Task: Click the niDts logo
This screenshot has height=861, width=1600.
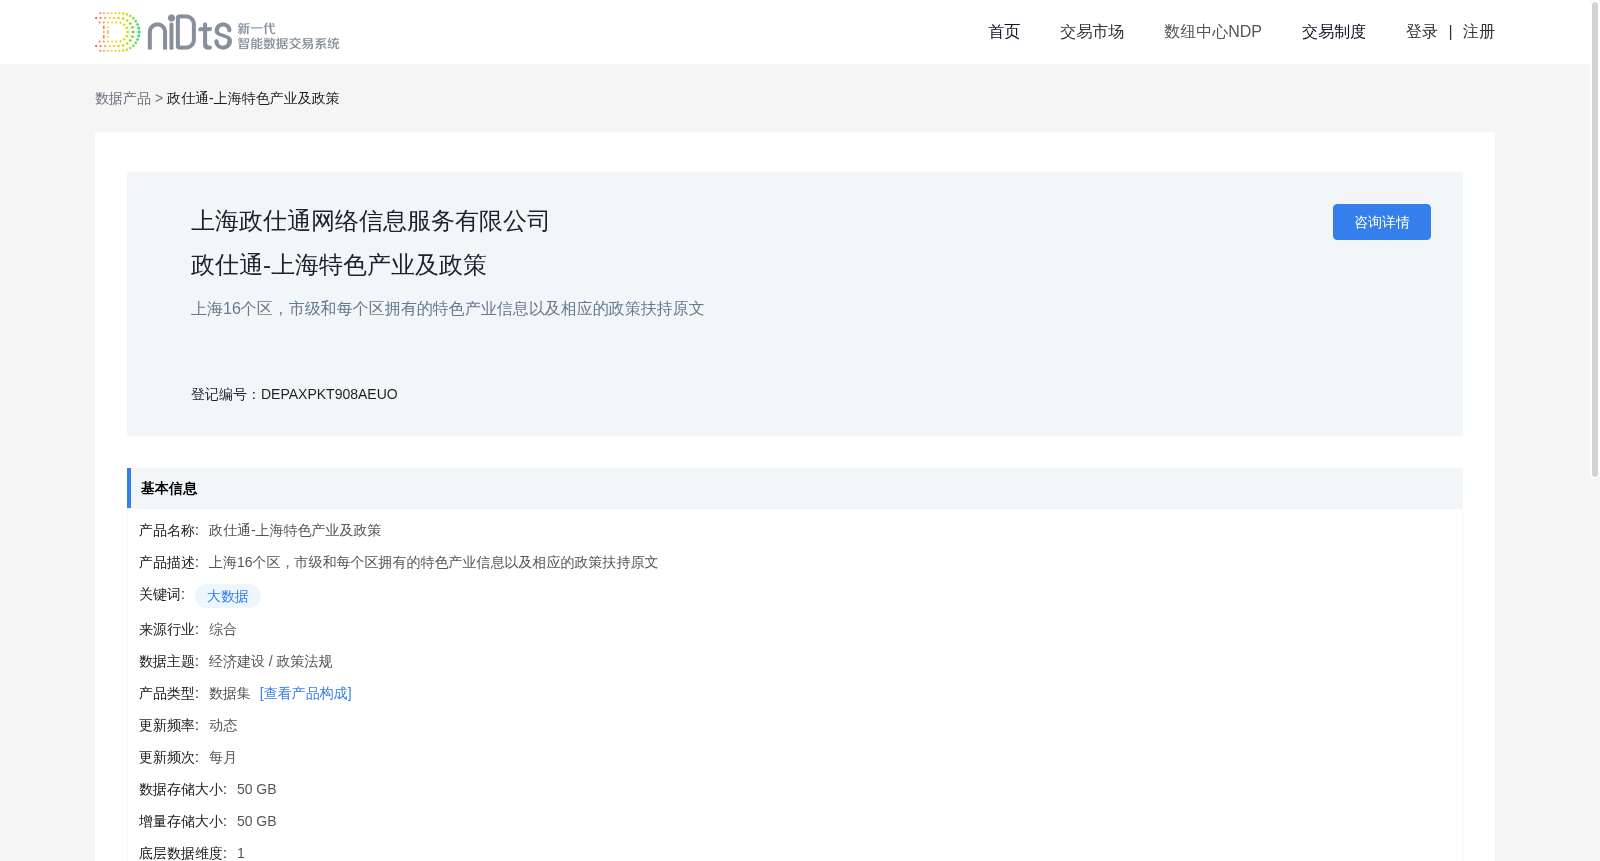Action: [x=217, y=32]
